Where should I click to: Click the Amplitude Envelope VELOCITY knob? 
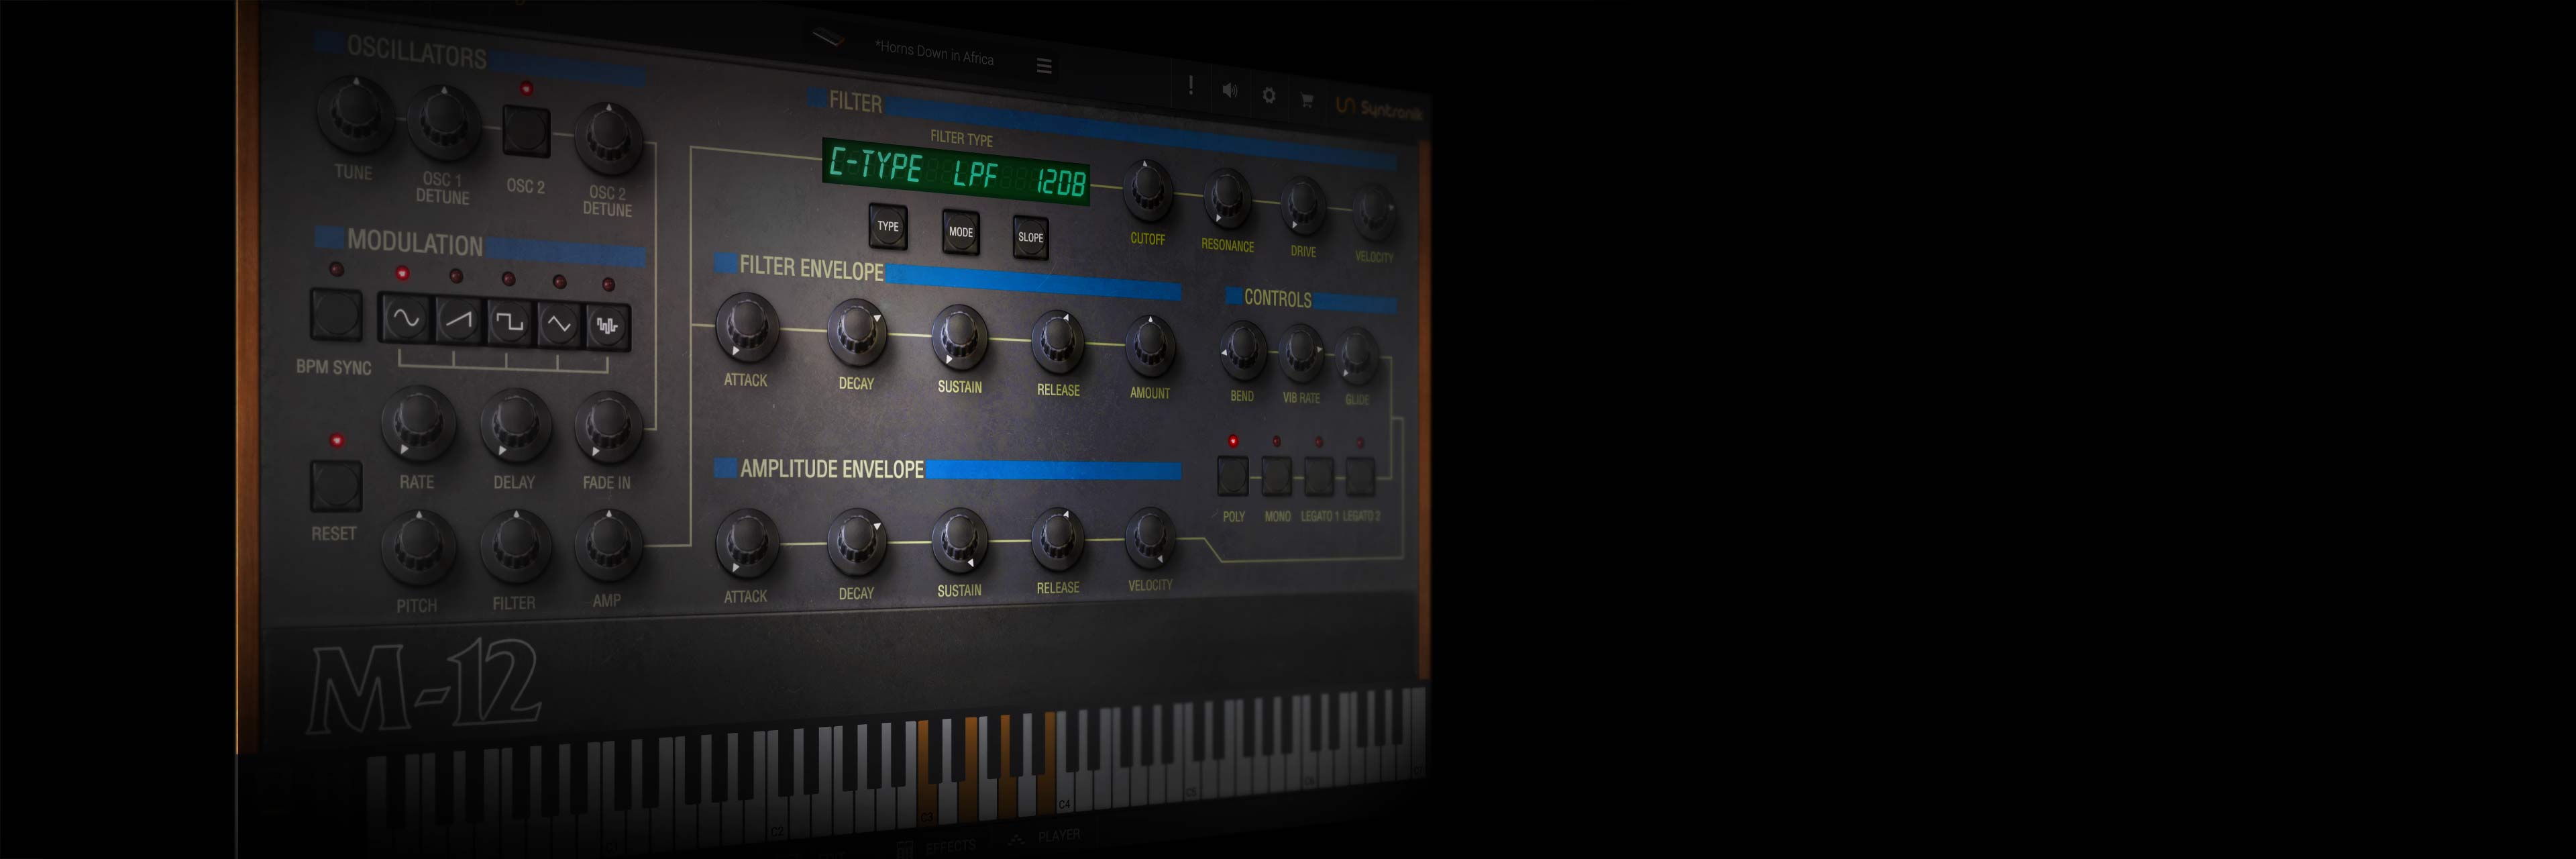(x=1149, y=537)
